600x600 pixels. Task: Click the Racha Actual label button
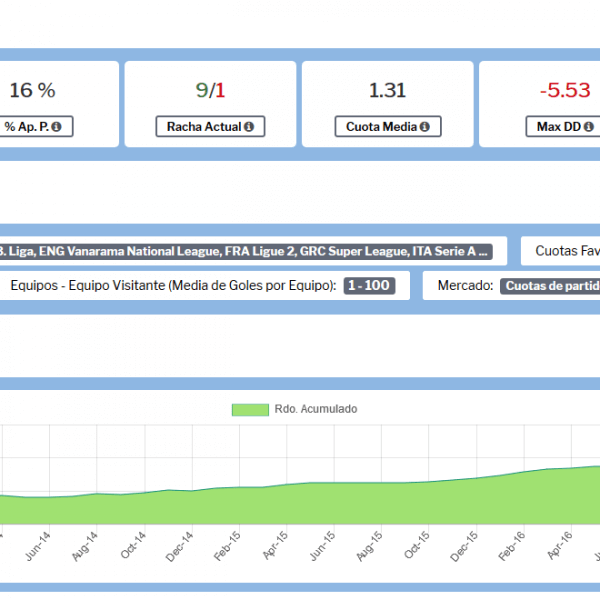click(210, 126)
